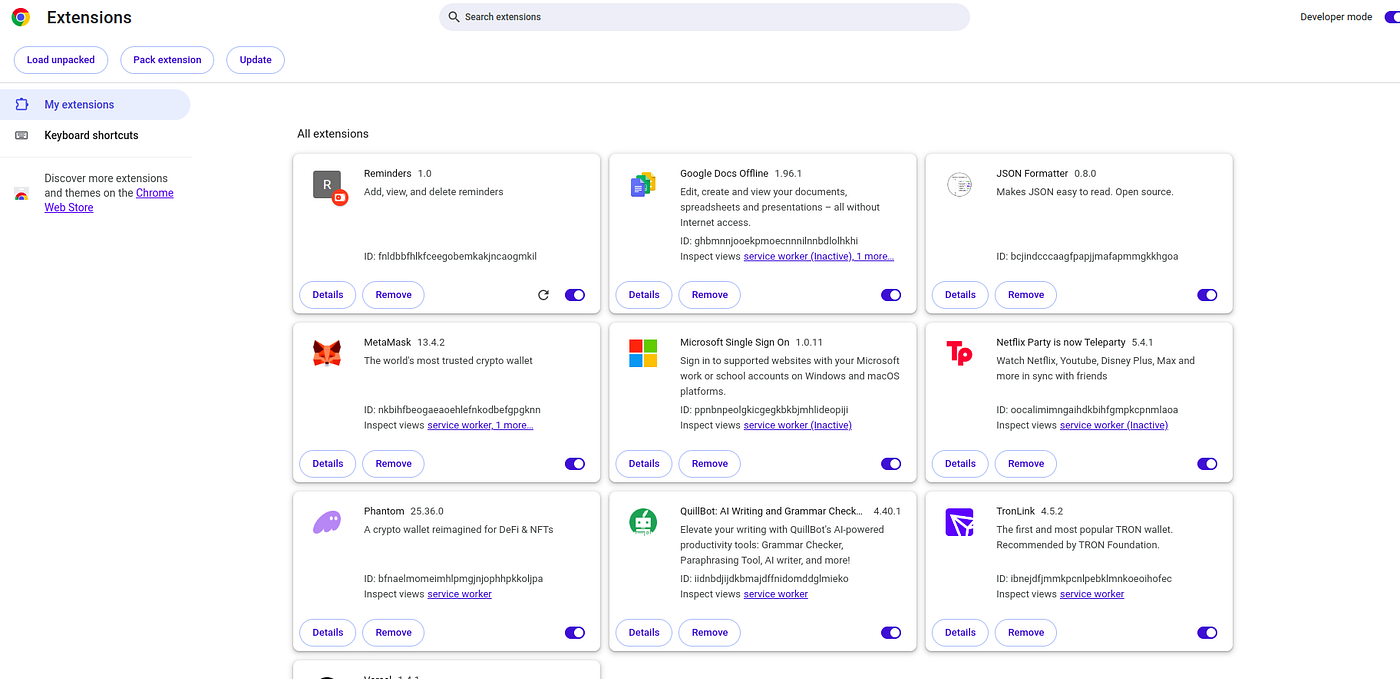Inspect MetaMask service worker link

[480, 426]
